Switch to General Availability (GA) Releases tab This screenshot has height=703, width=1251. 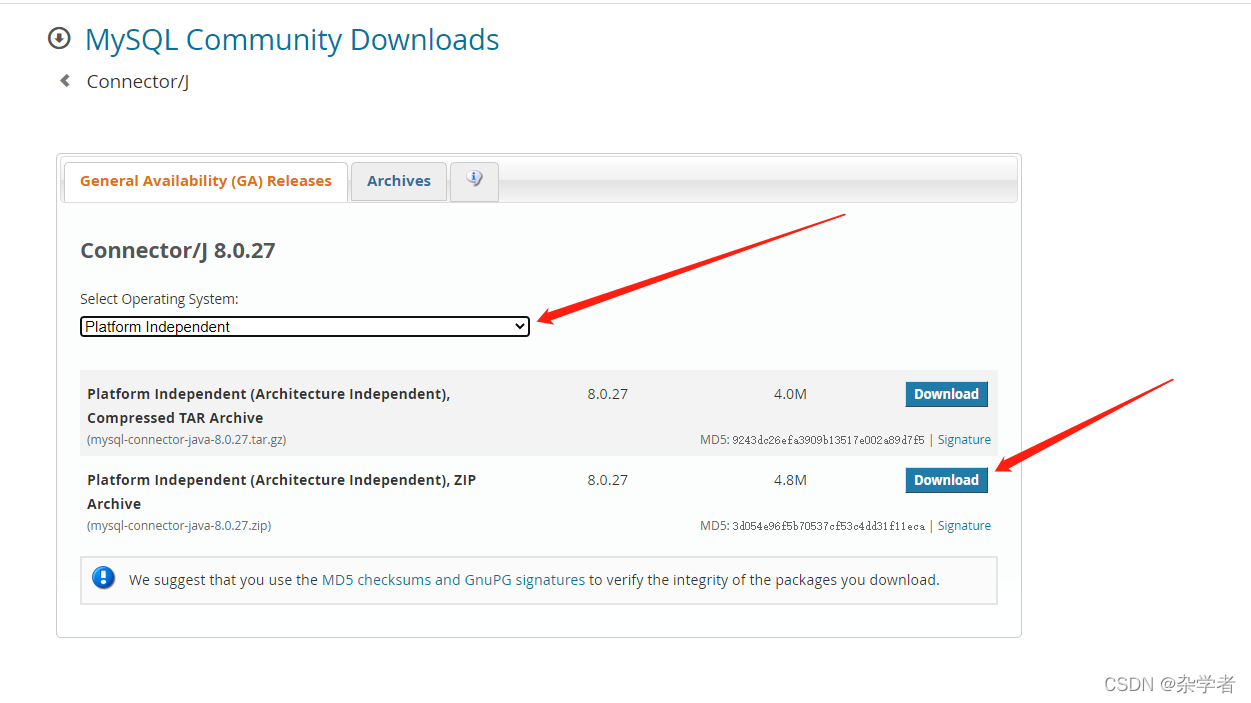click(206, 182)
